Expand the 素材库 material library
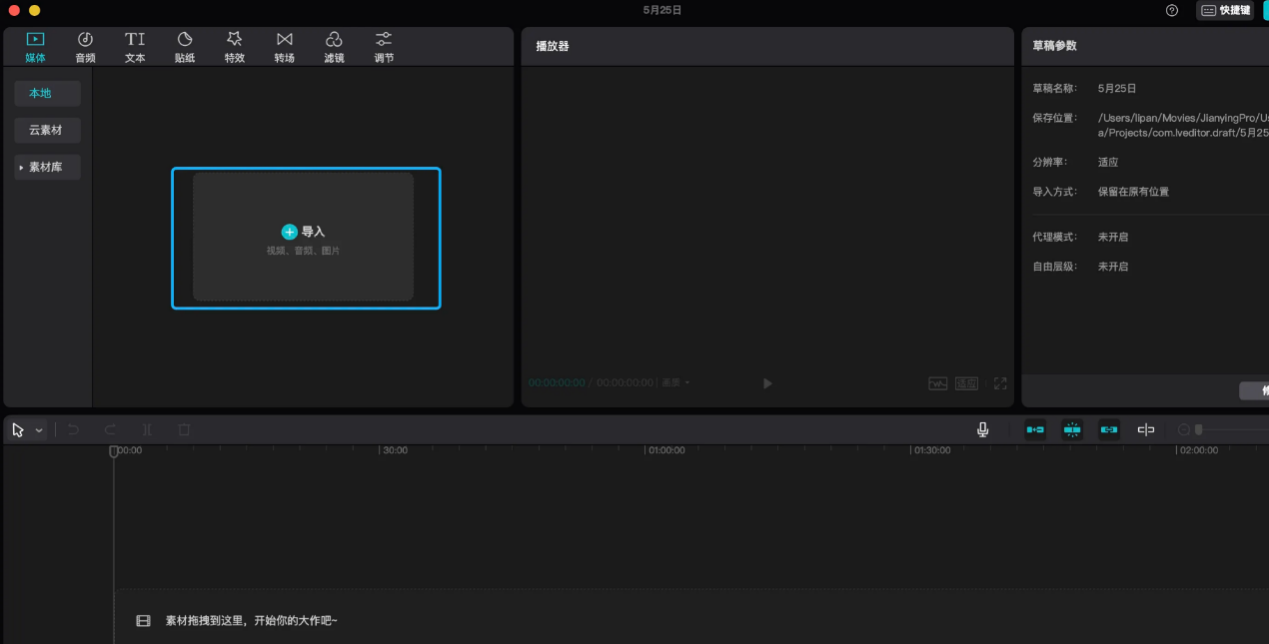This screenshot has width=1269, height=644. tap(47, 167)
